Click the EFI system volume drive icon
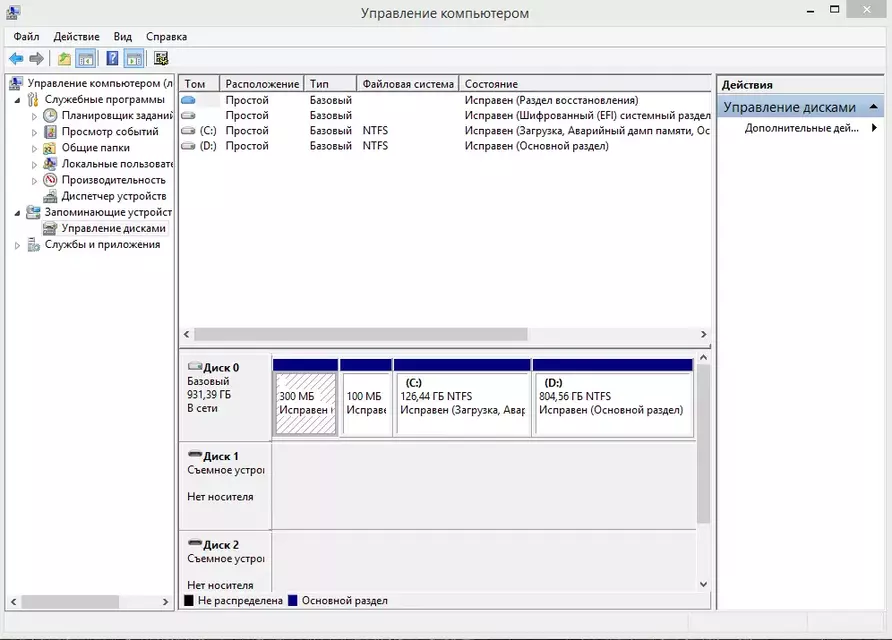 click(x=188, y=115)
